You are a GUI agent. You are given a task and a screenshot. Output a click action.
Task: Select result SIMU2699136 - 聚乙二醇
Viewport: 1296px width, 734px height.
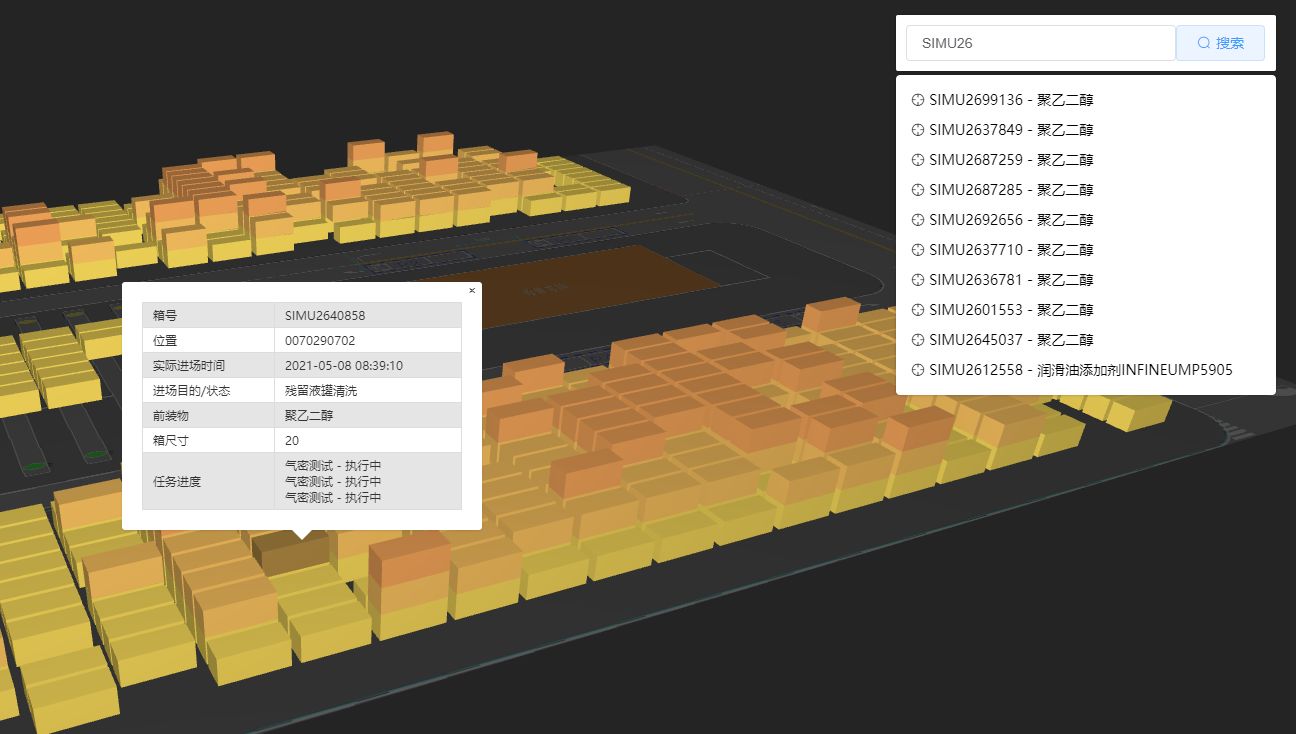coord(1085,100)
